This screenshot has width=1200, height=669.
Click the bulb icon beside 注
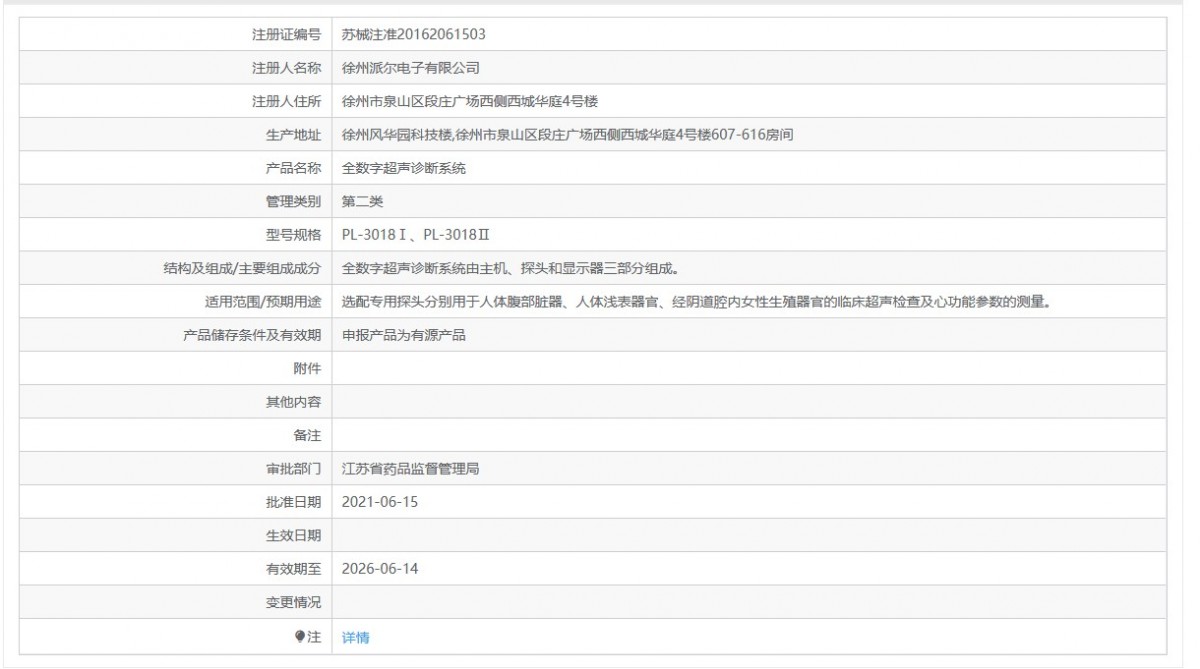[301, 636]
